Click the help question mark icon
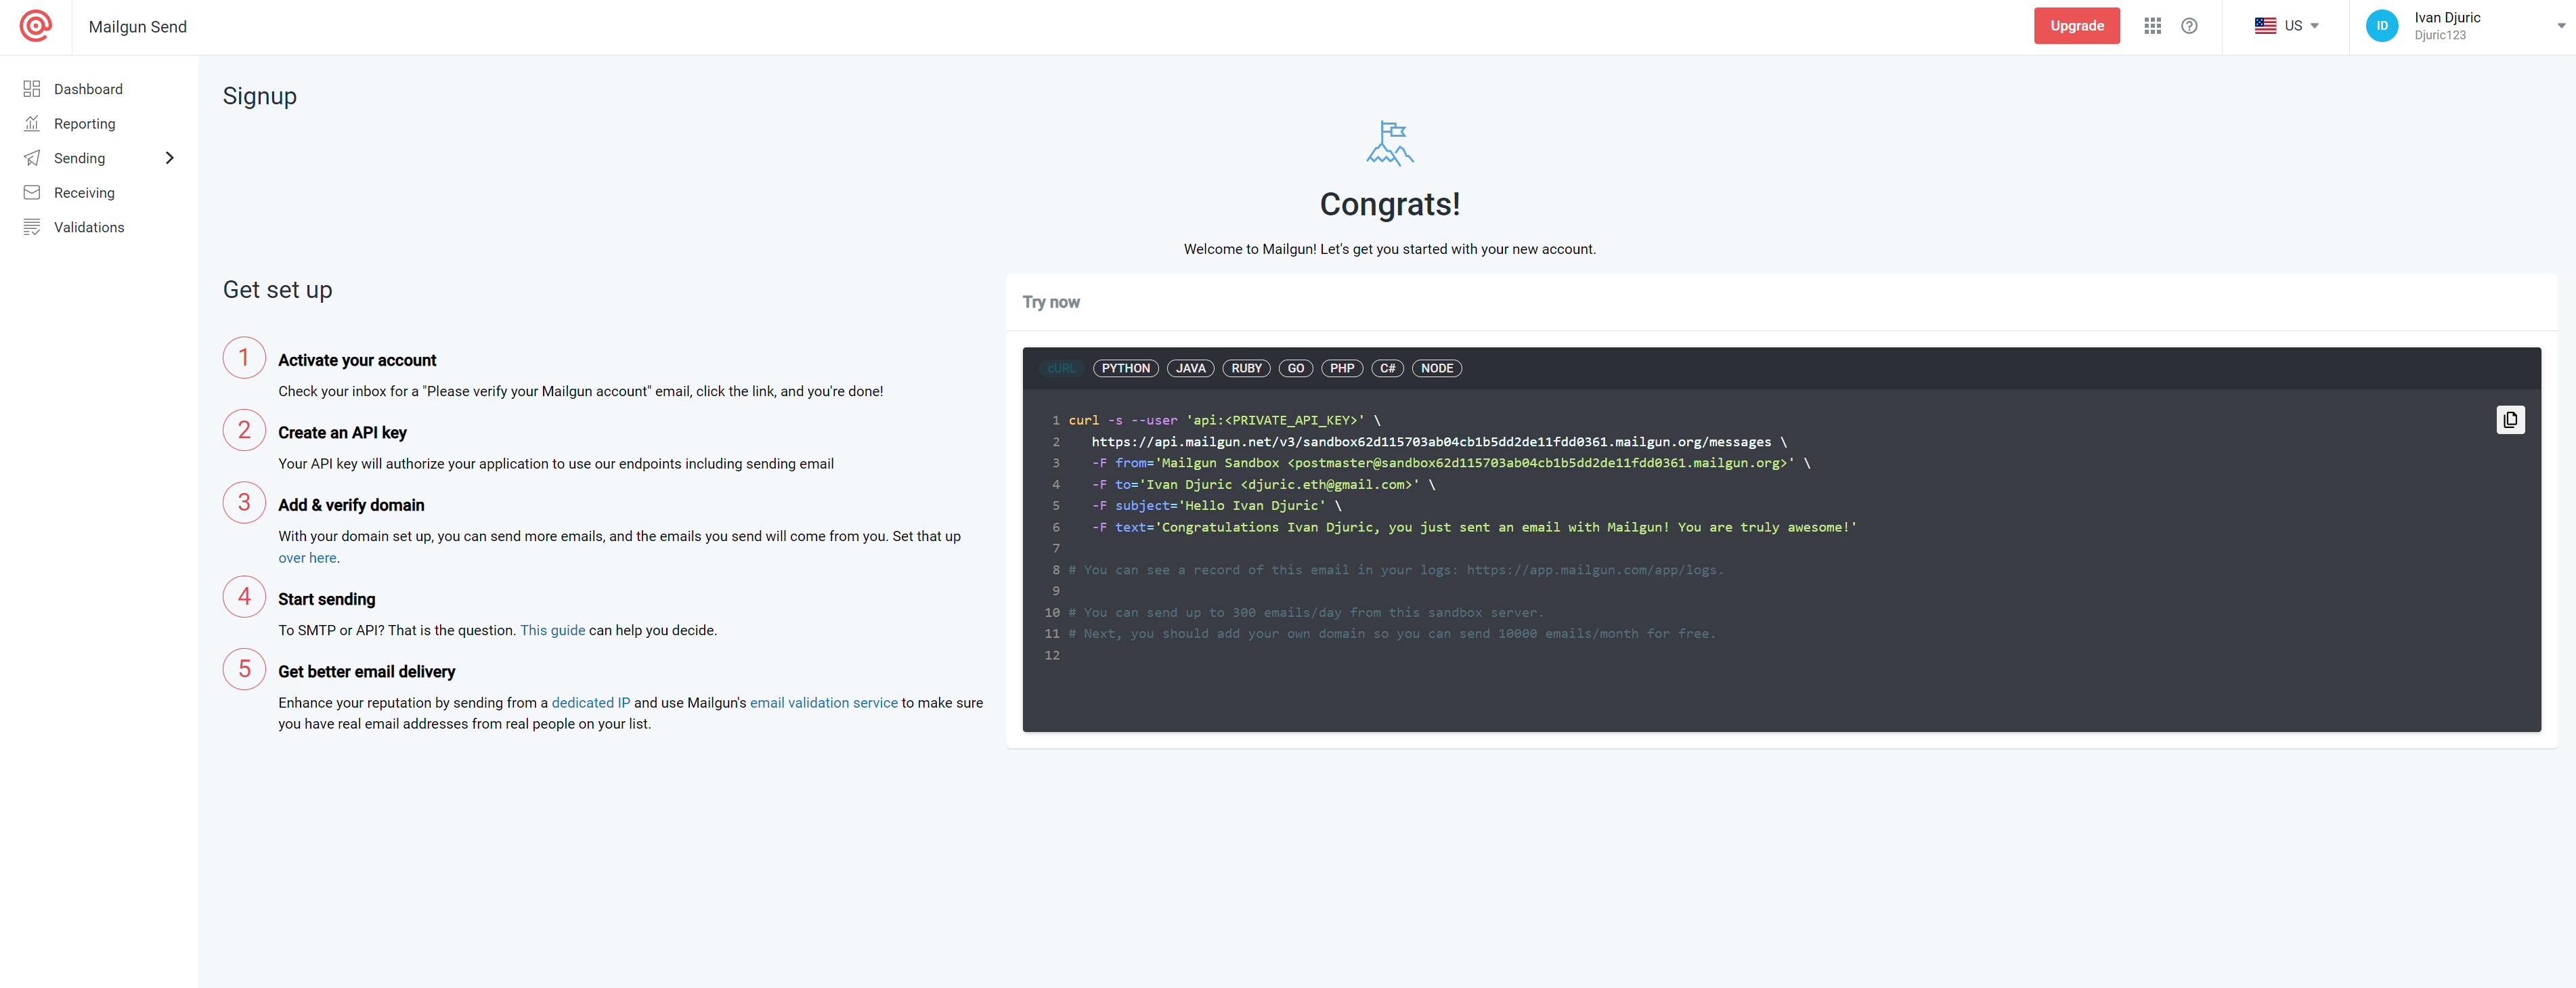 (2189, 25)
